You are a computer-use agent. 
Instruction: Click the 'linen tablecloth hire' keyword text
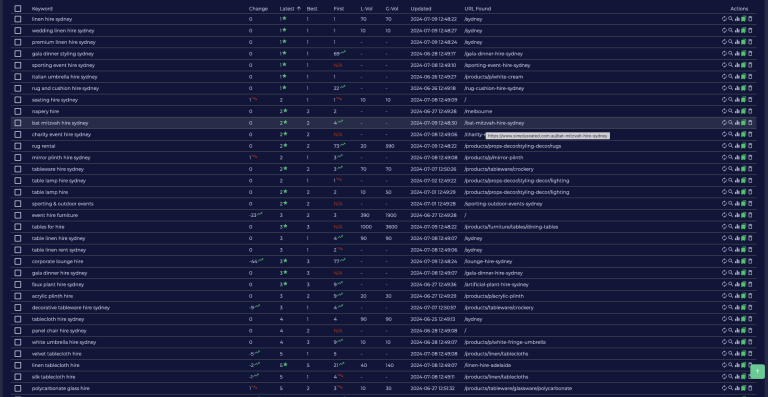55,365
